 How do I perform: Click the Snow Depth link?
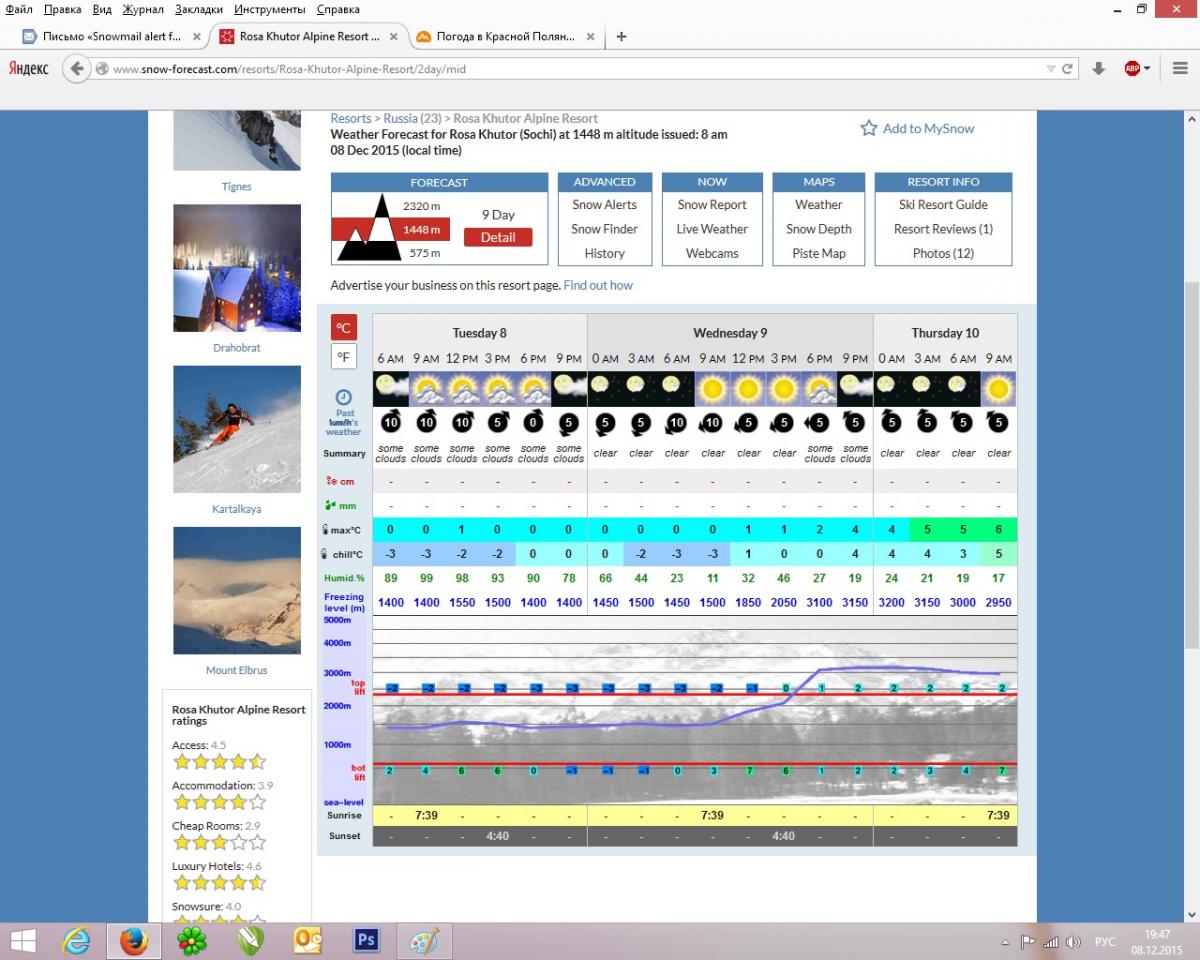(819, 229)
